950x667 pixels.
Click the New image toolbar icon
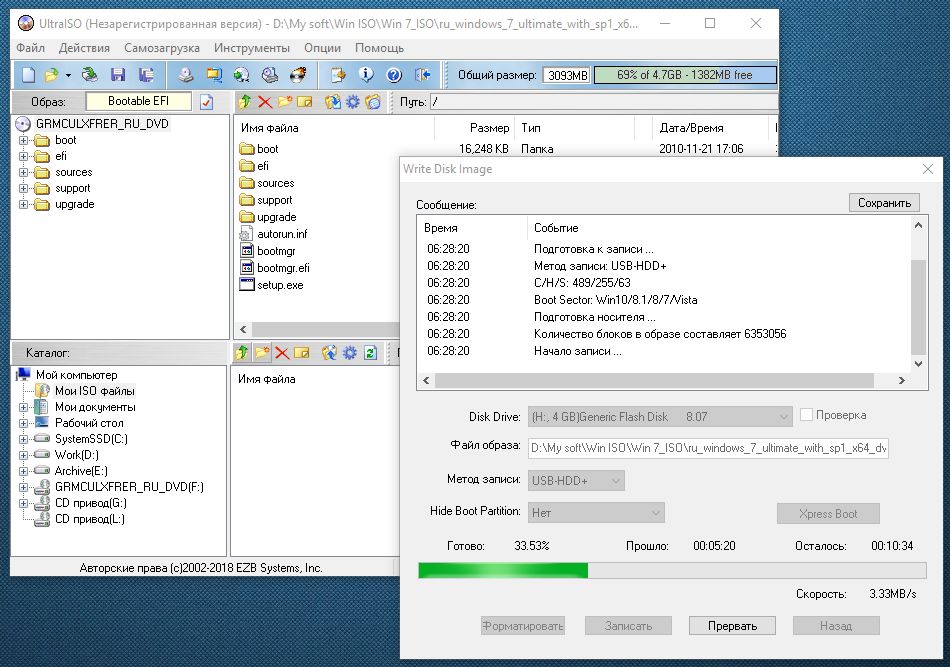29,75
